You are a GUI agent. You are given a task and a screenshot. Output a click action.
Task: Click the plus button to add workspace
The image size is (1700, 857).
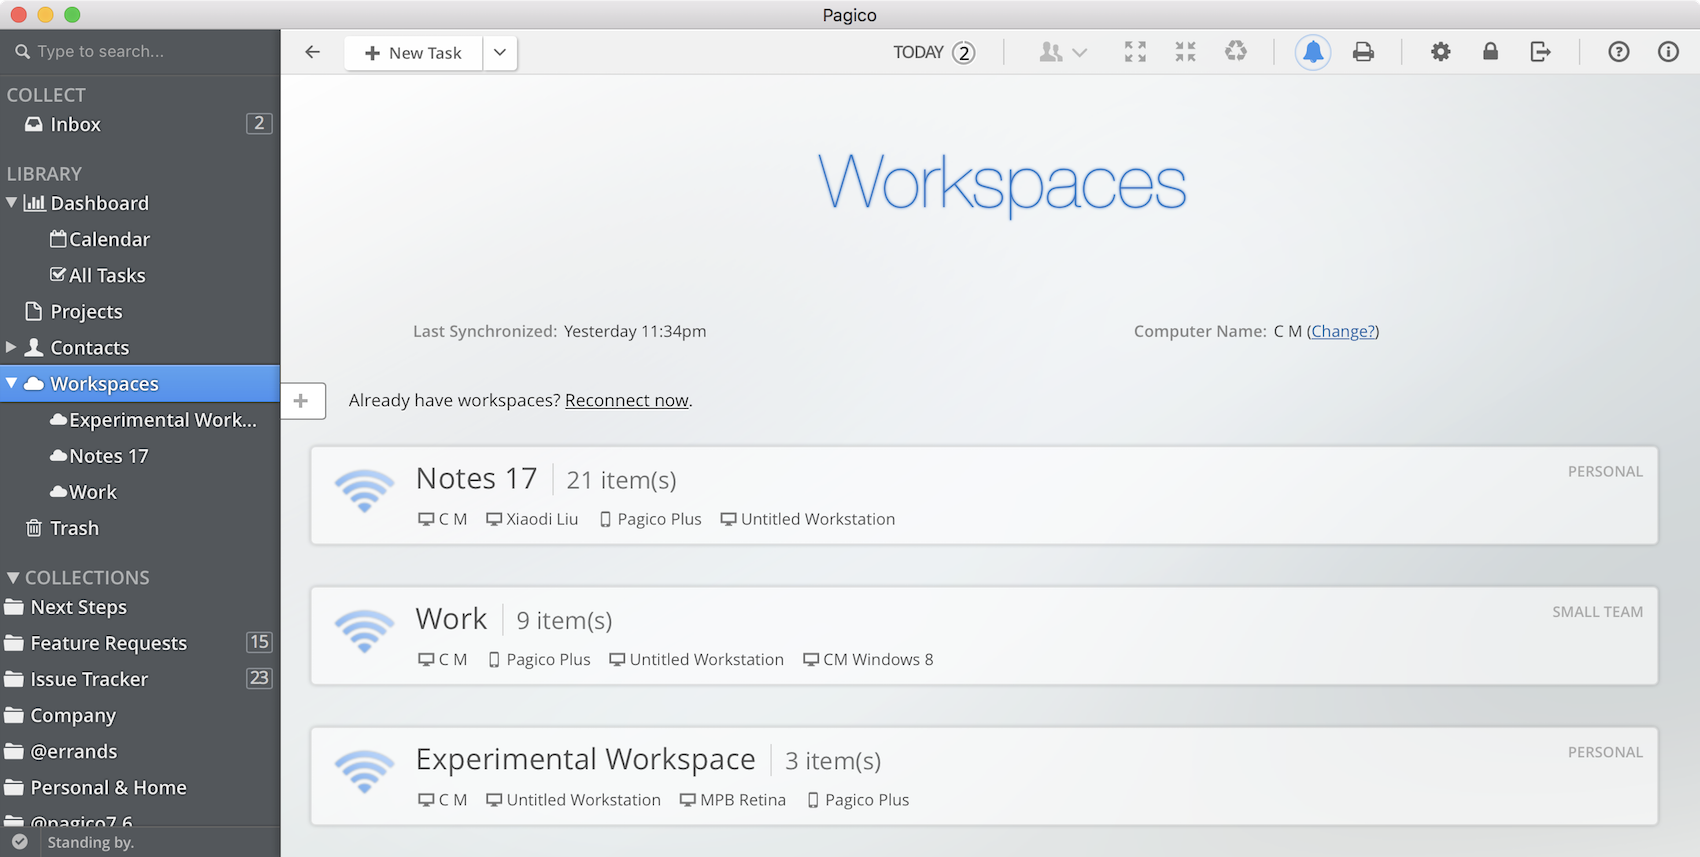pos(302,401)
